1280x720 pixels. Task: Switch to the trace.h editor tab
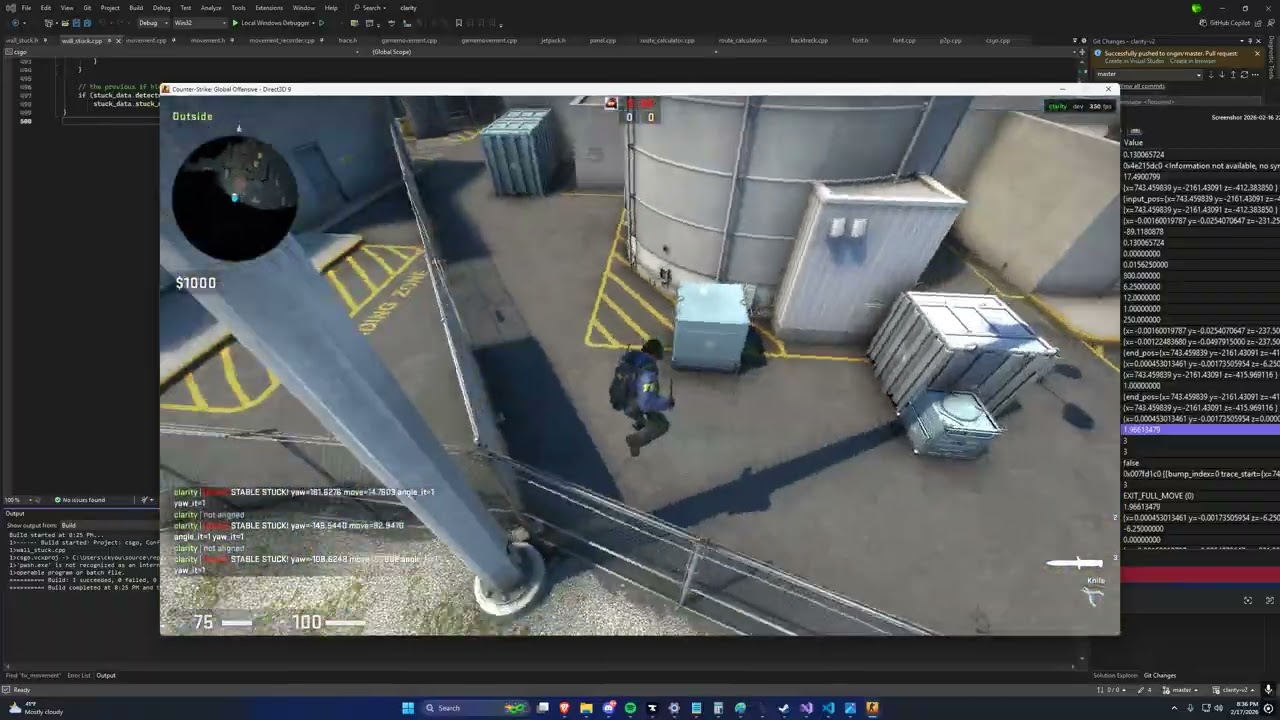[347, 41]
